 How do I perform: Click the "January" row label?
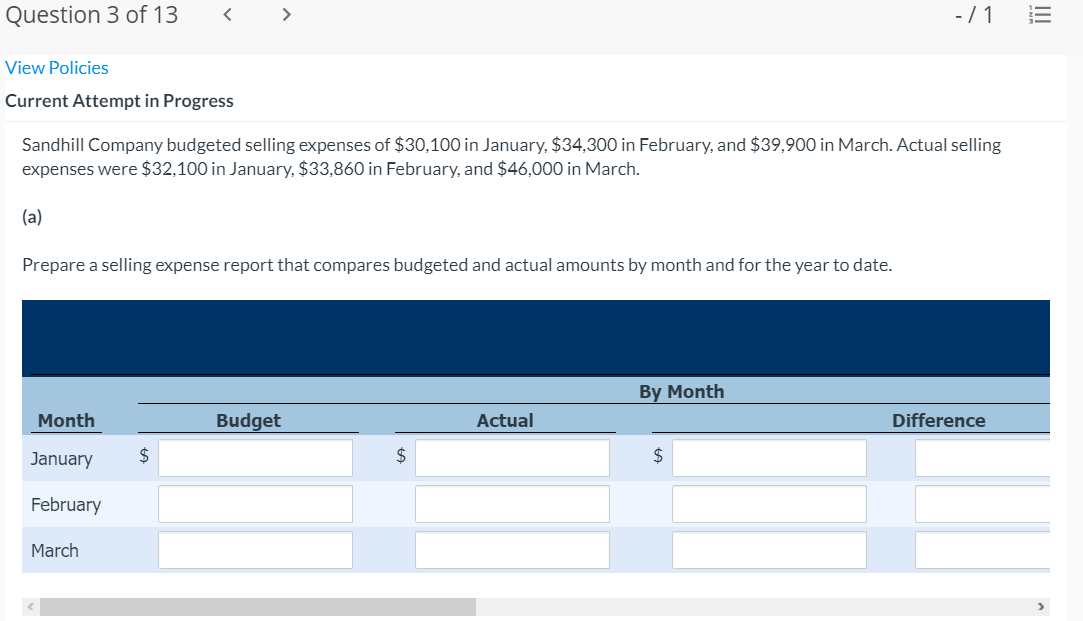pyautogui.click(x=61, y=459)
